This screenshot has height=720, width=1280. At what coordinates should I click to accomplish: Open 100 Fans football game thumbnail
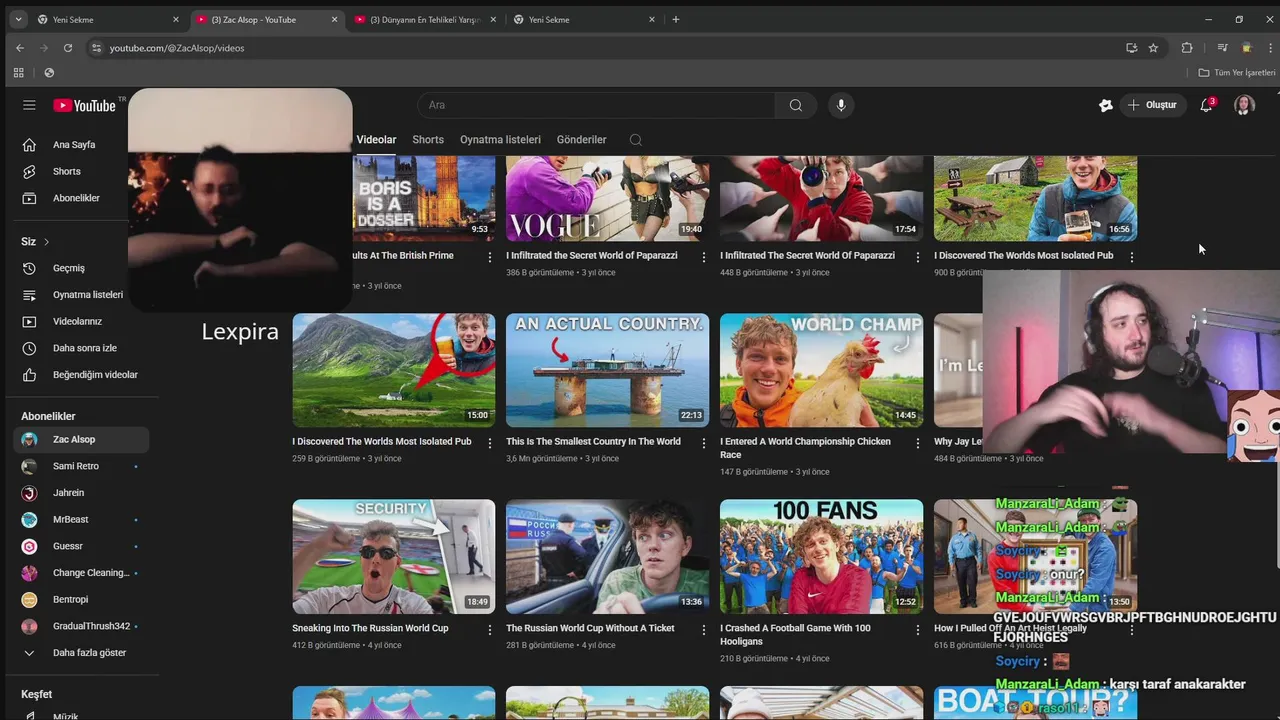click(x=821, y=556)
